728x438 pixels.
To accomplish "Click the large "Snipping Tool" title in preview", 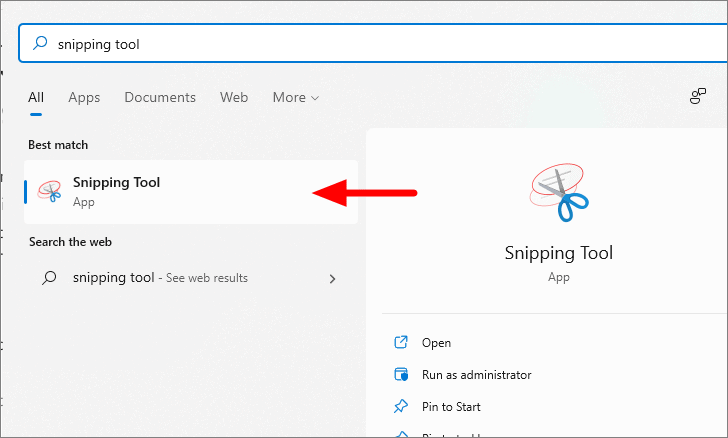I will point(559,254).
